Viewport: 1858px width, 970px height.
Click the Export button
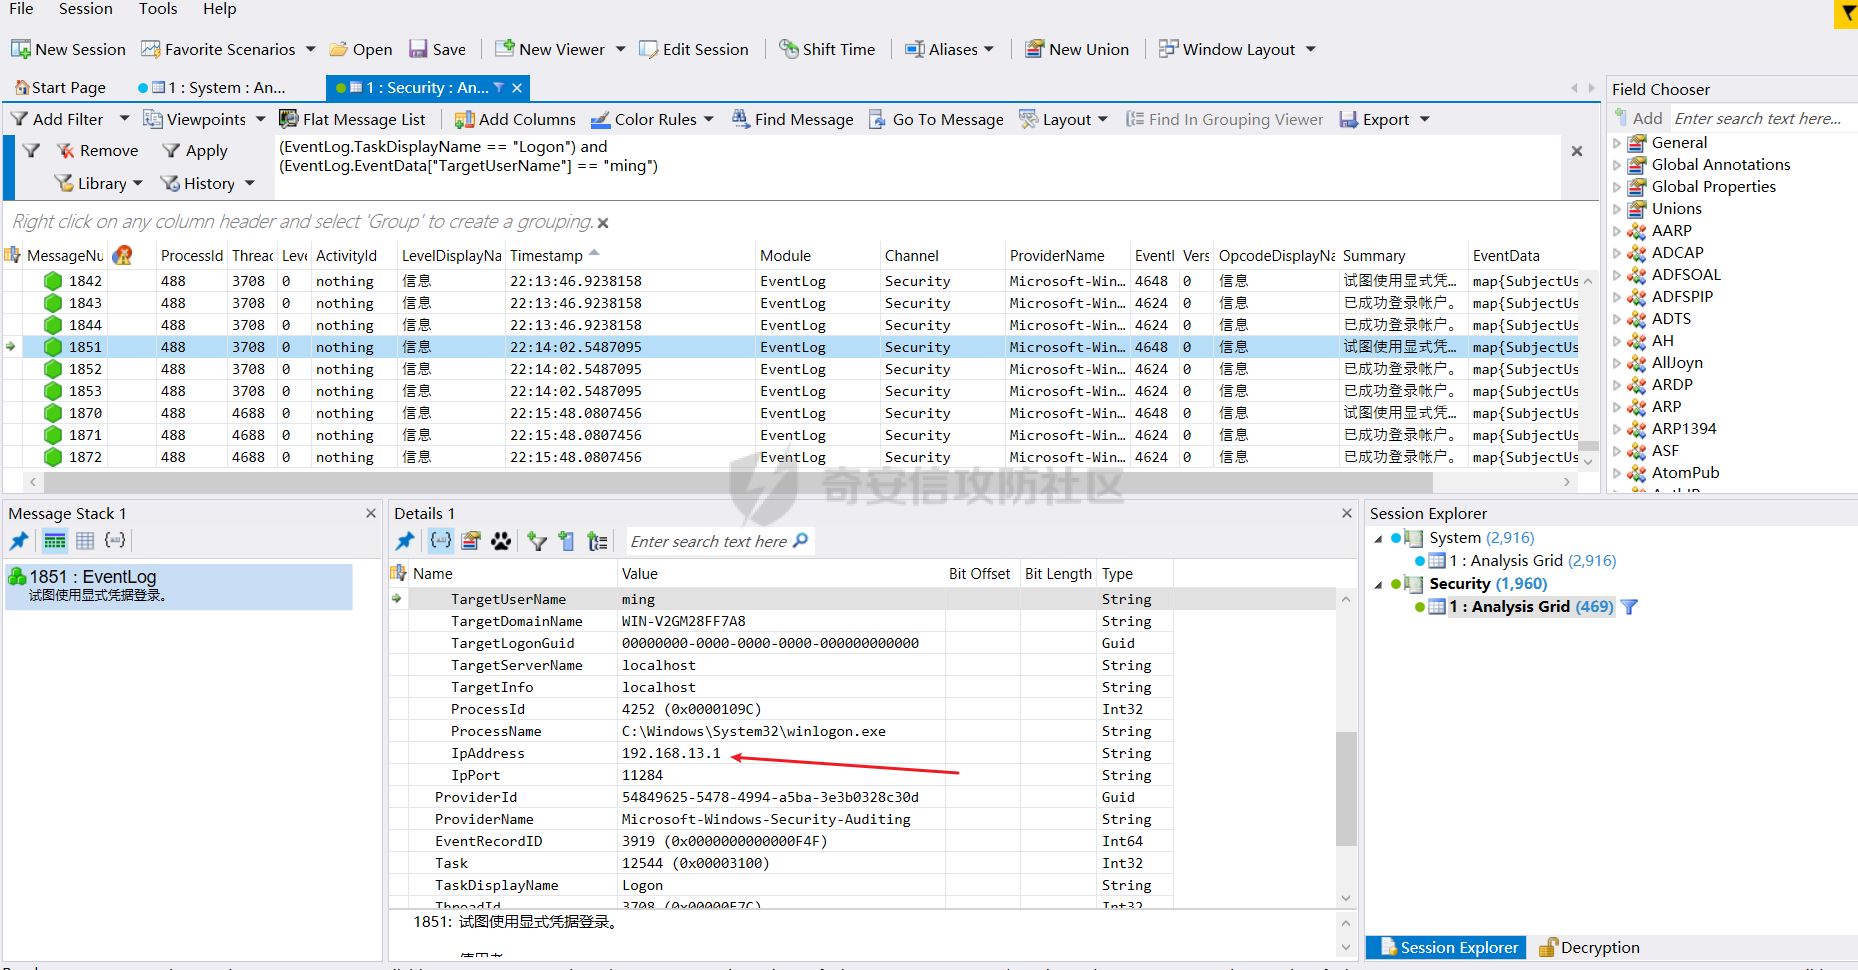click(1374, 119)
